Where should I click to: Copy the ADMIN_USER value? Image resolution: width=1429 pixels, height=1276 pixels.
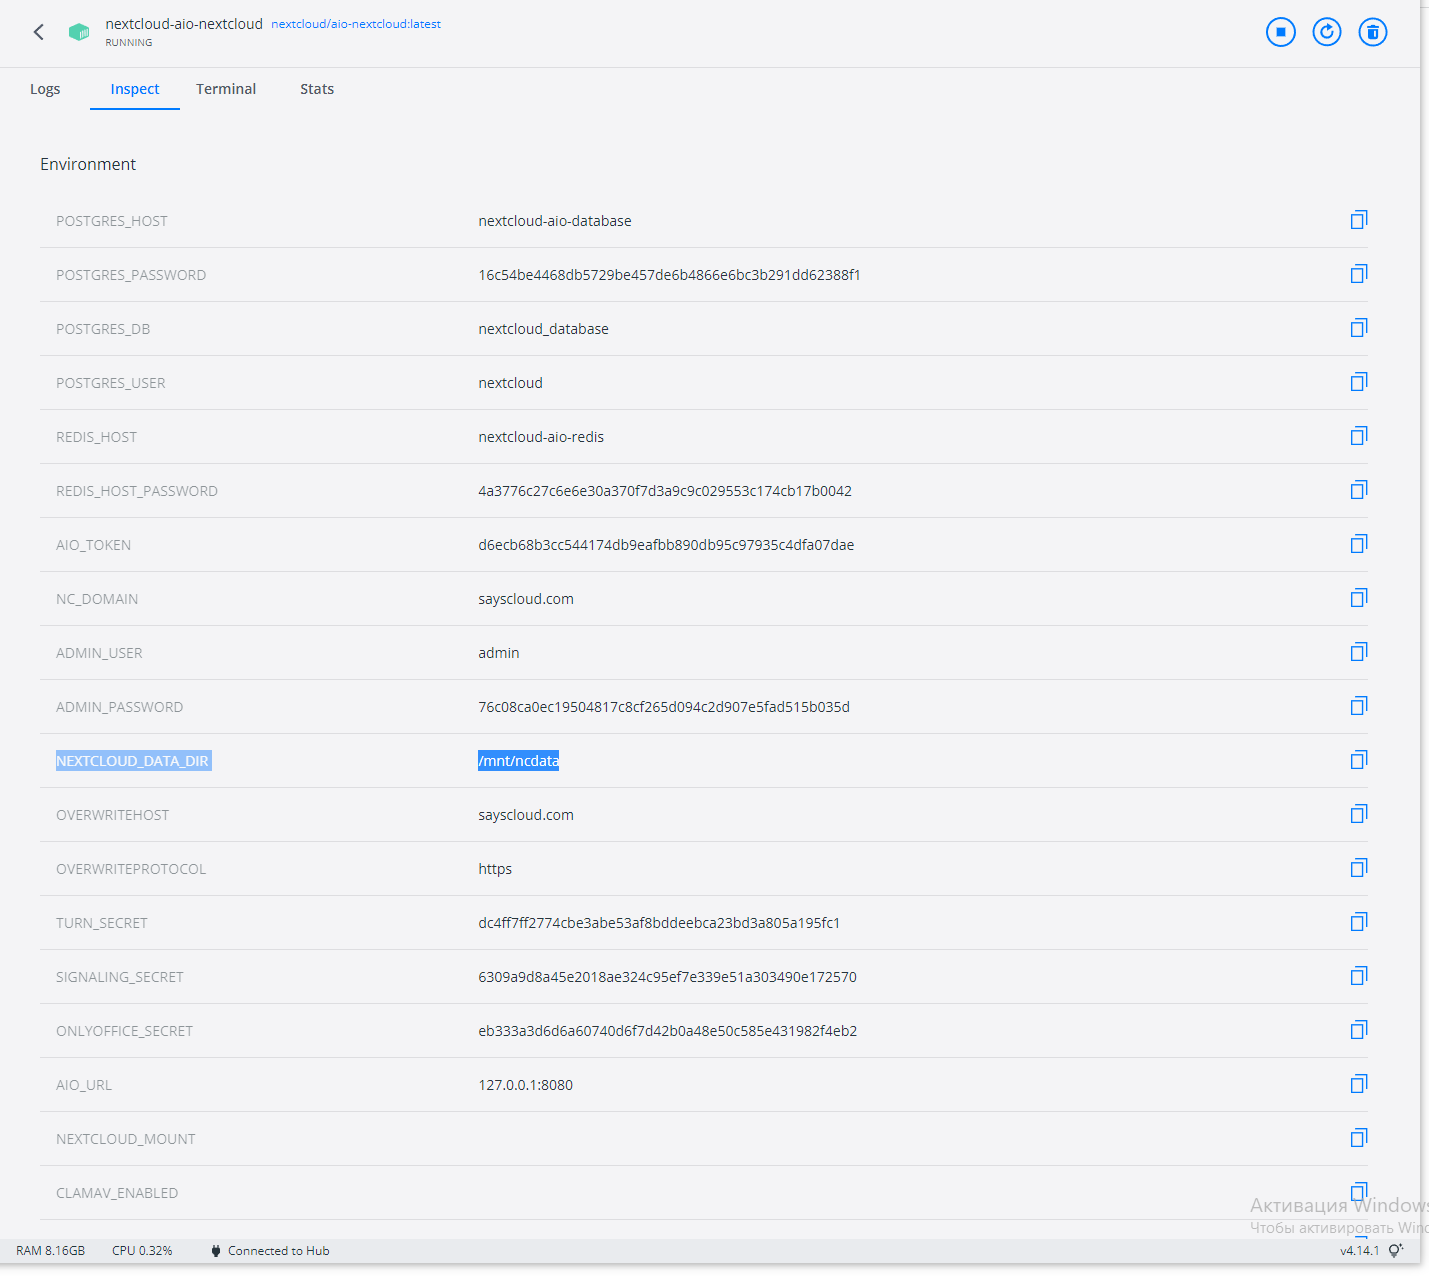click(x=1359, y=652)
